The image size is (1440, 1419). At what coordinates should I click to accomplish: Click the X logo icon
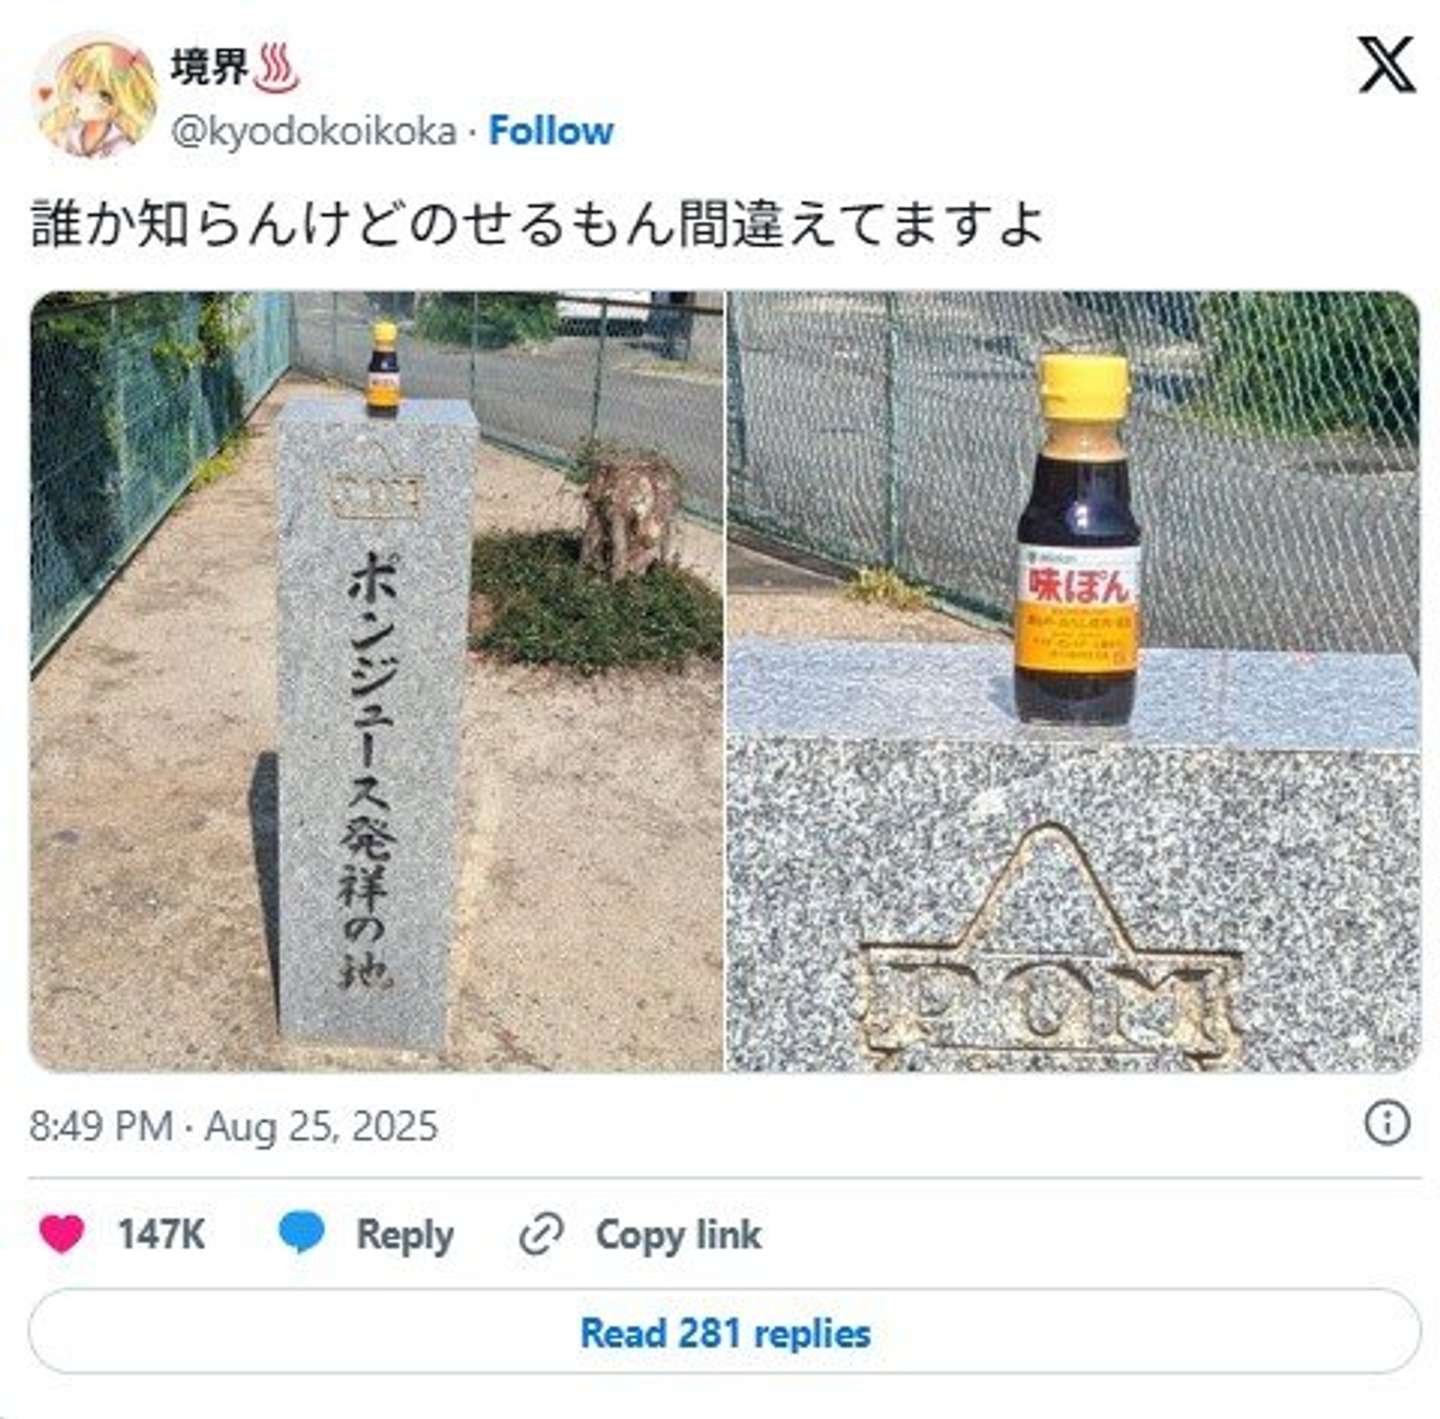(1386, 65)
